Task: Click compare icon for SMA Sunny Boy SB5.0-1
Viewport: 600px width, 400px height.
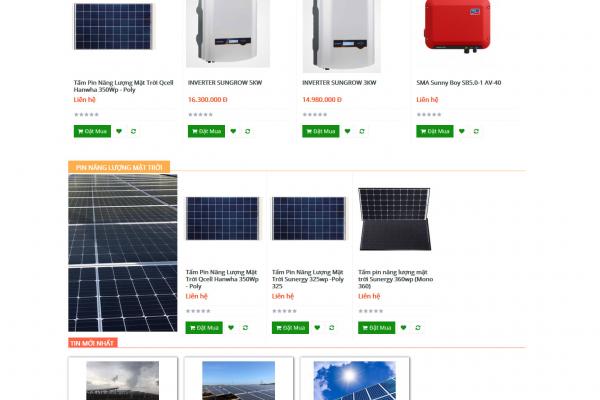Action: [x=476, y=131]
